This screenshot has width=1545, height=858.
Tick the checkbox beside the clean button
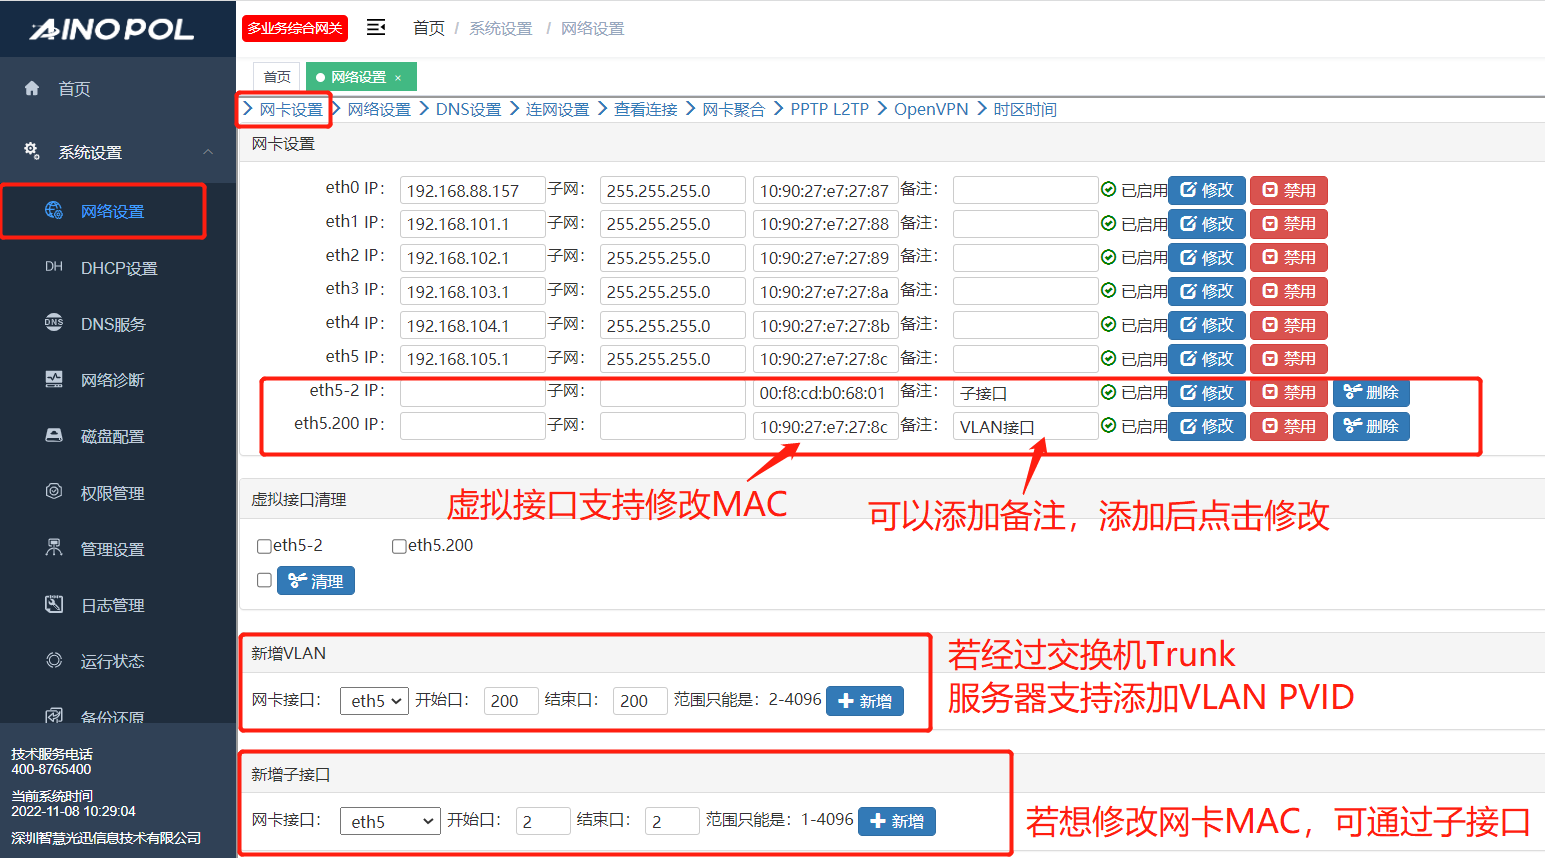click(264, 580)
